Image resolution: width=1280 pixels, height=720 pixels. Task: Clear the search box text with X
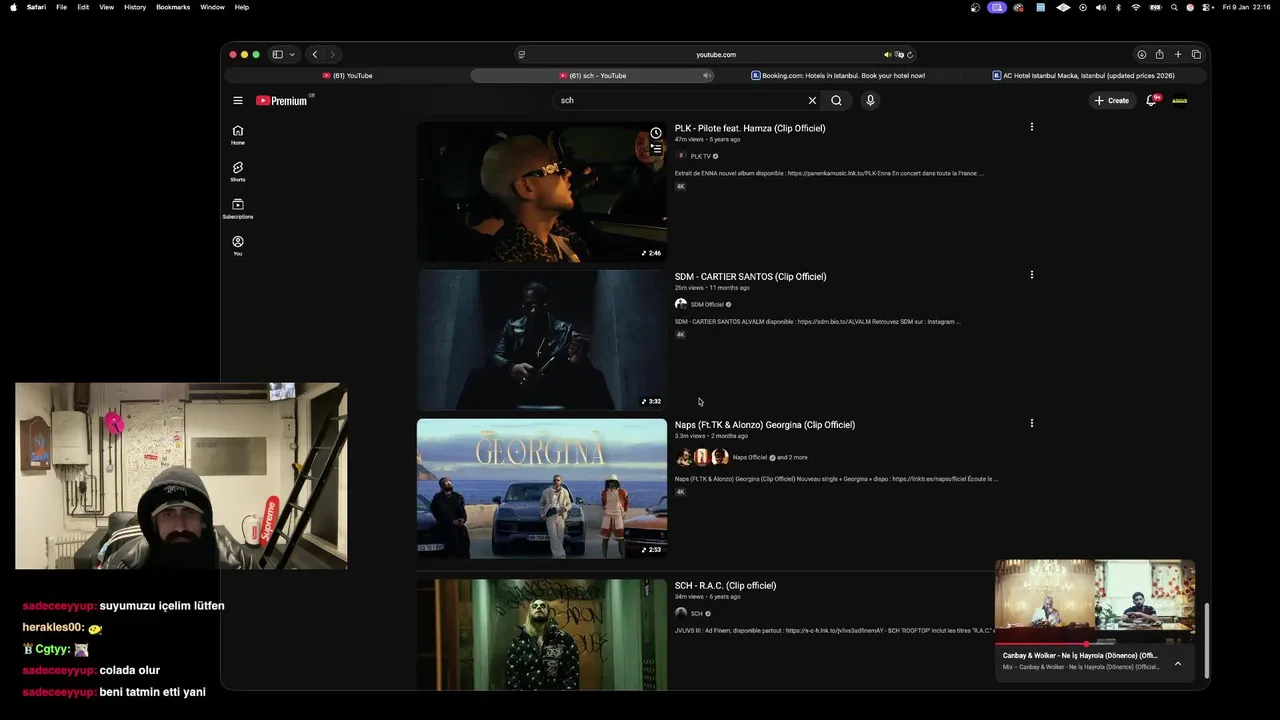(812, 100)
